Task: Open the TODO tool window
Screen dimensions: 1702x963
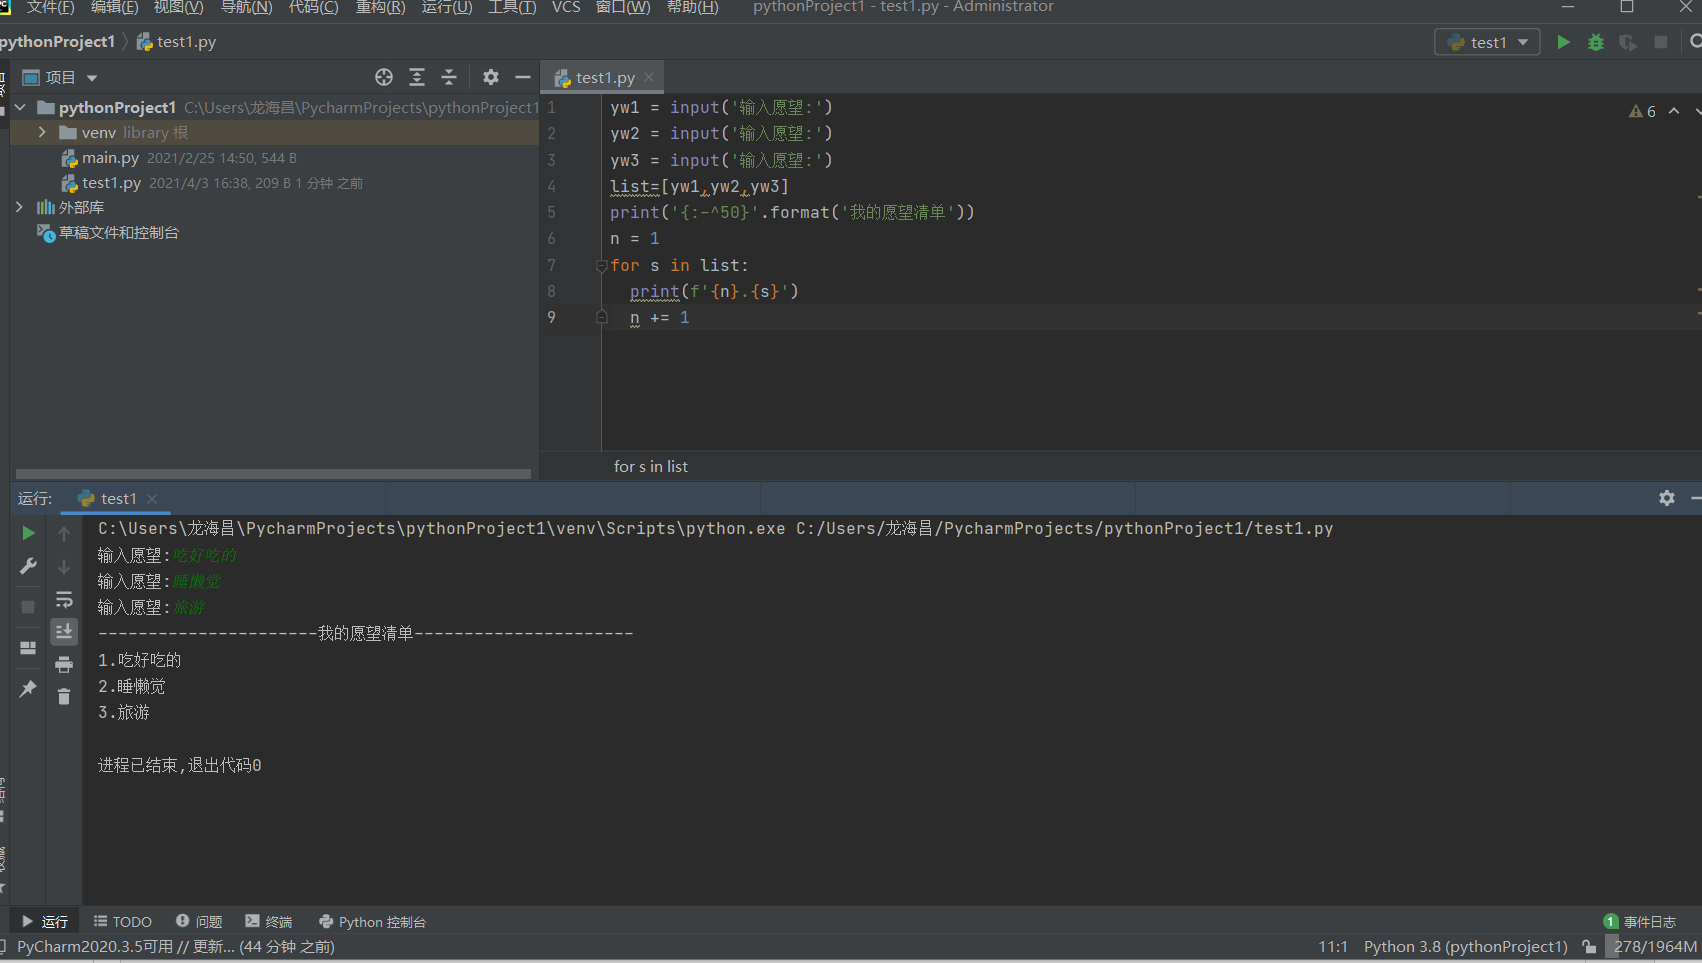Action: [x=123, y=921]
